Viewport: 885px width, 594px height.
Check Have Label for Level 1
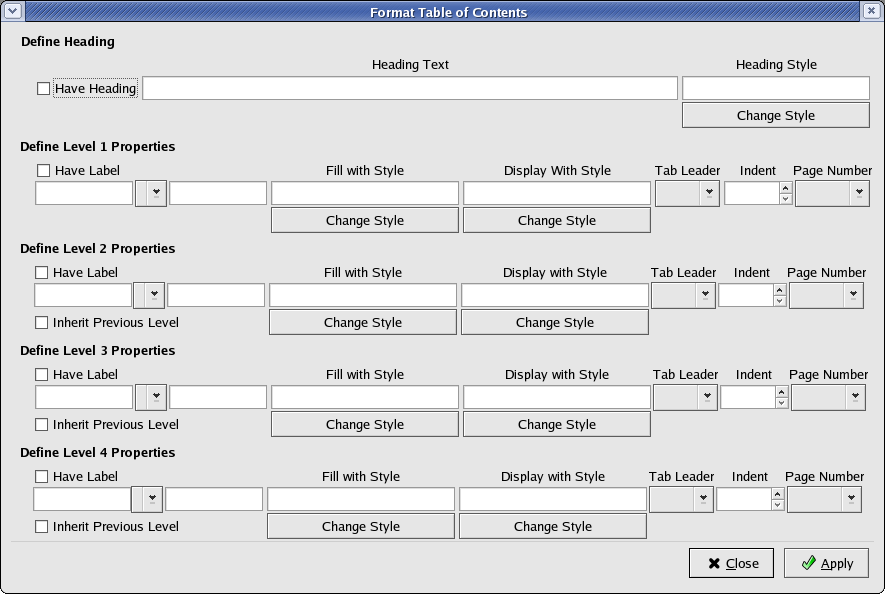tap(43, 171)
